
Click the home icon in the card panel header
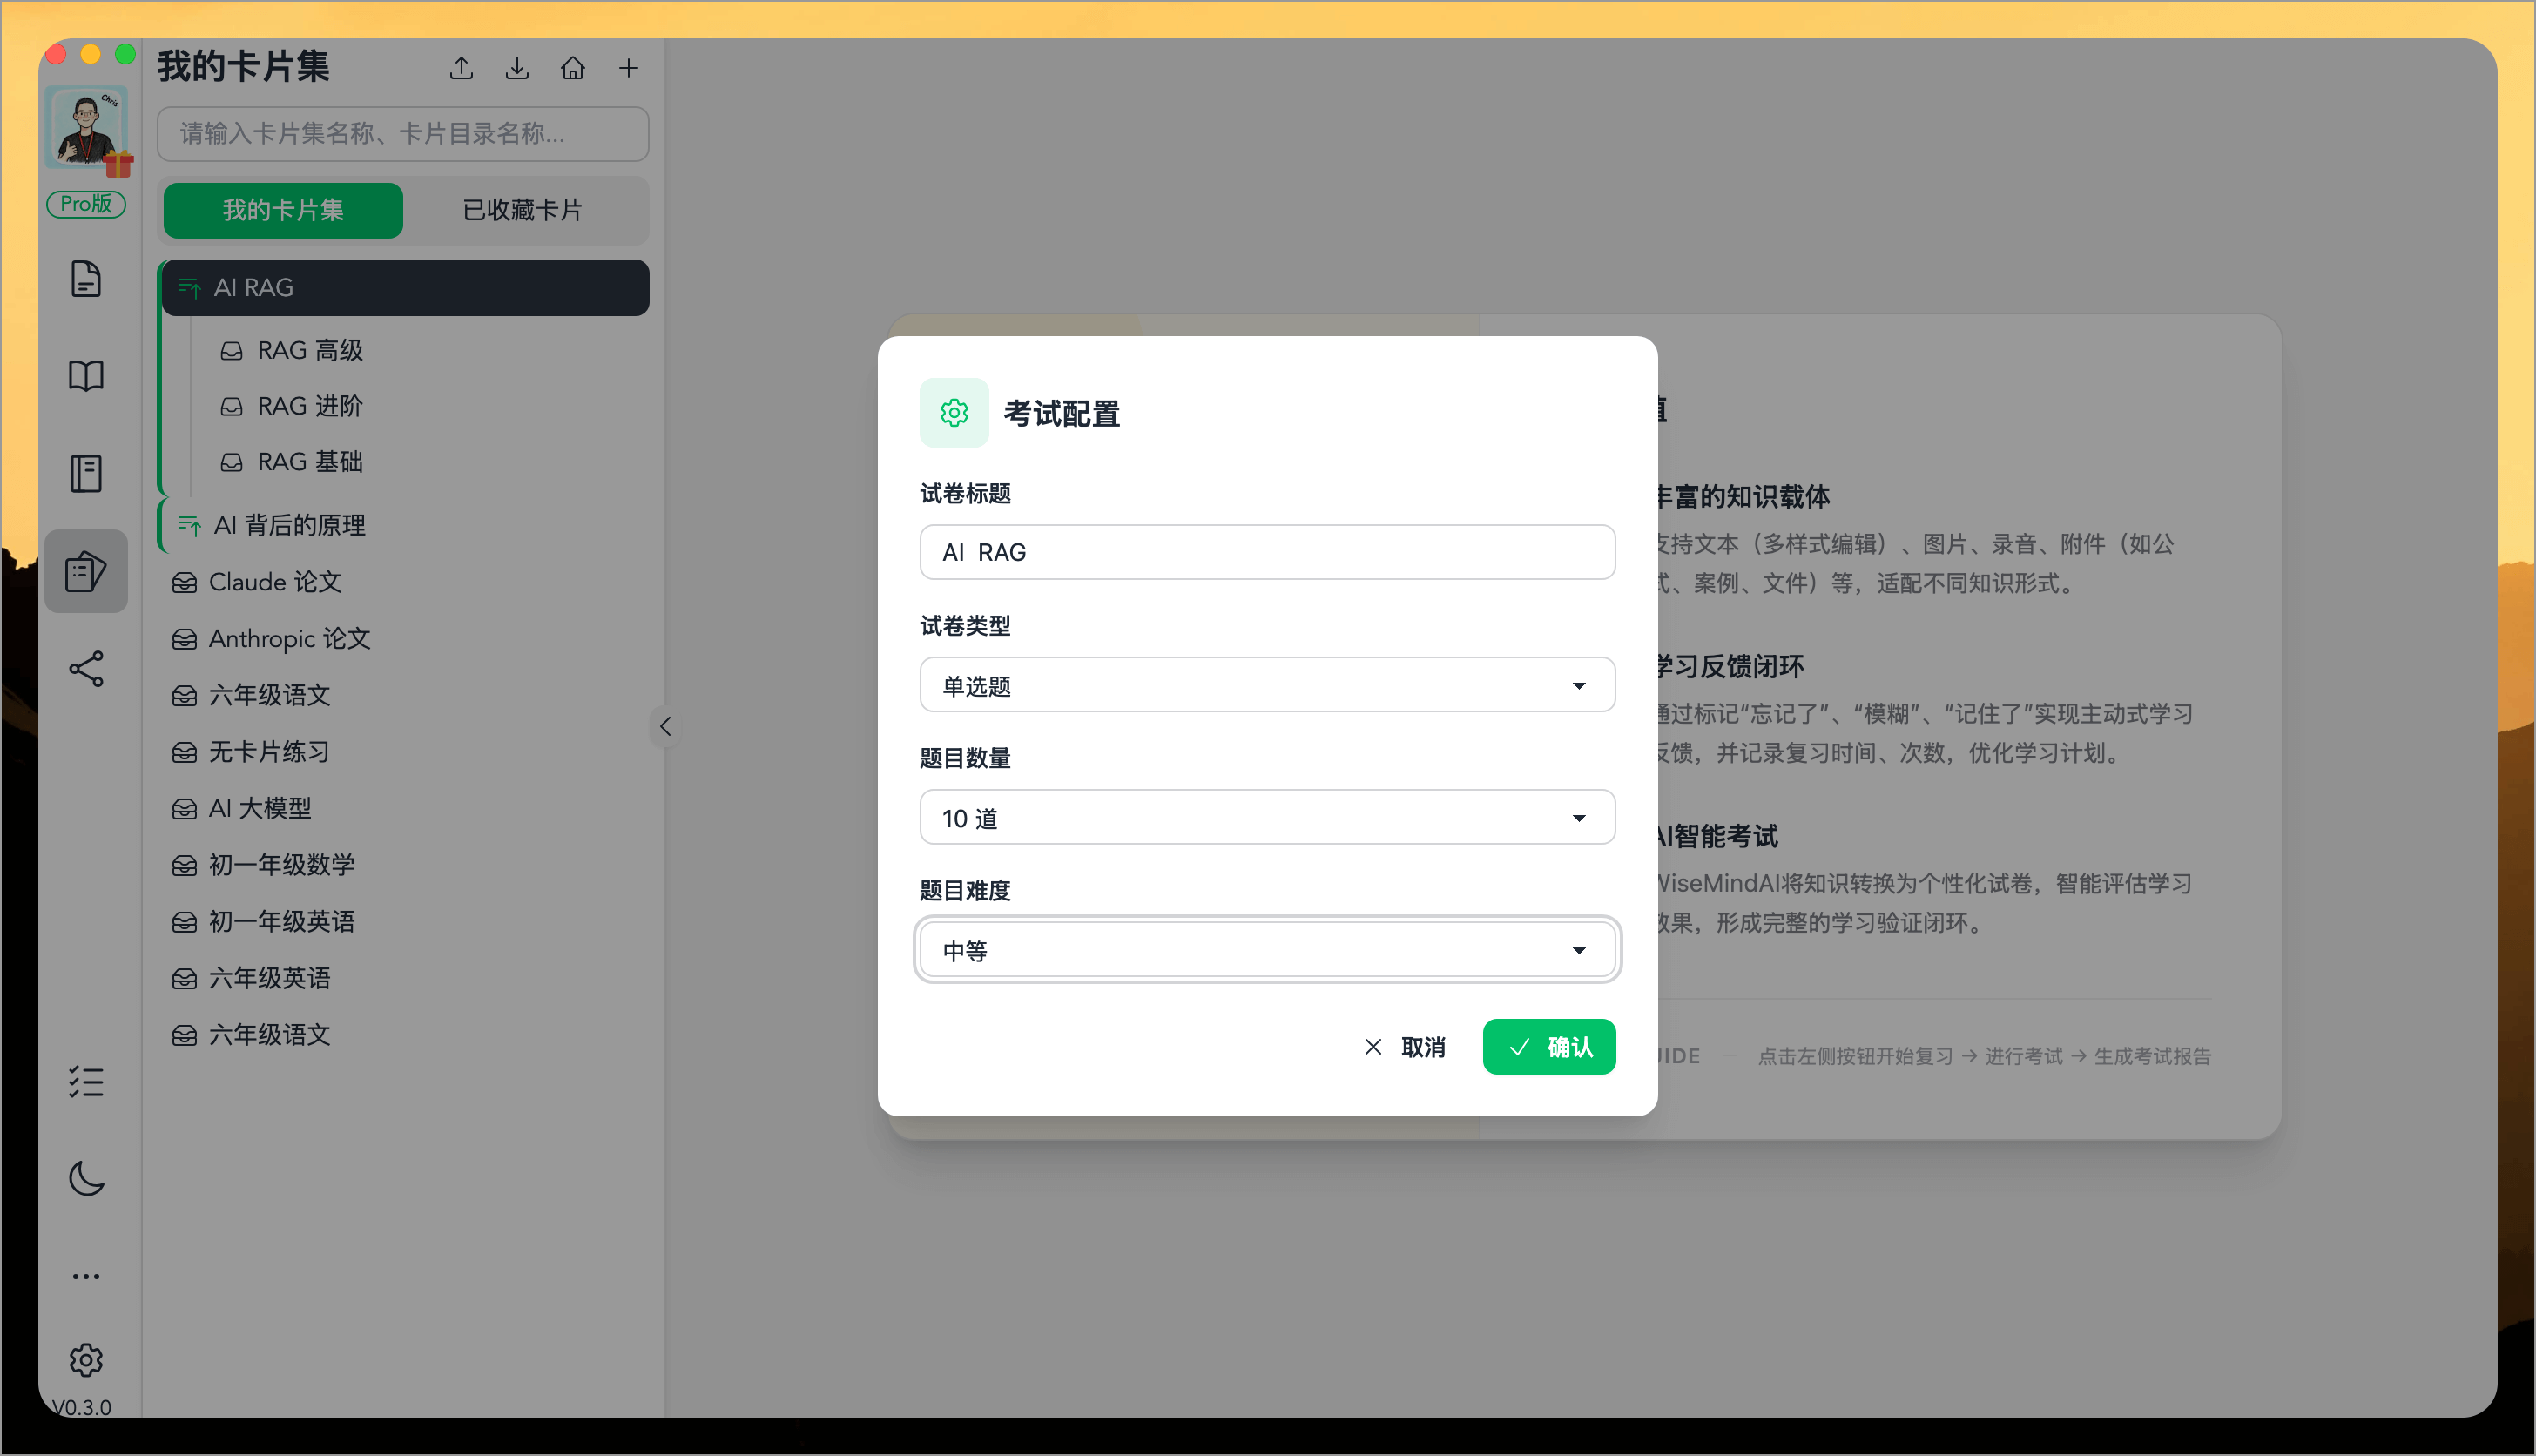[573, 67]
